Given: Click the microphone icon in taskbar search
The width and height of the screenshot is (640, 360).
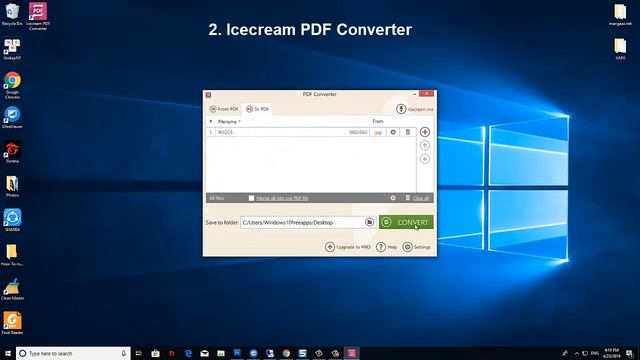Looking at the screenshot, I should (124, 353).
